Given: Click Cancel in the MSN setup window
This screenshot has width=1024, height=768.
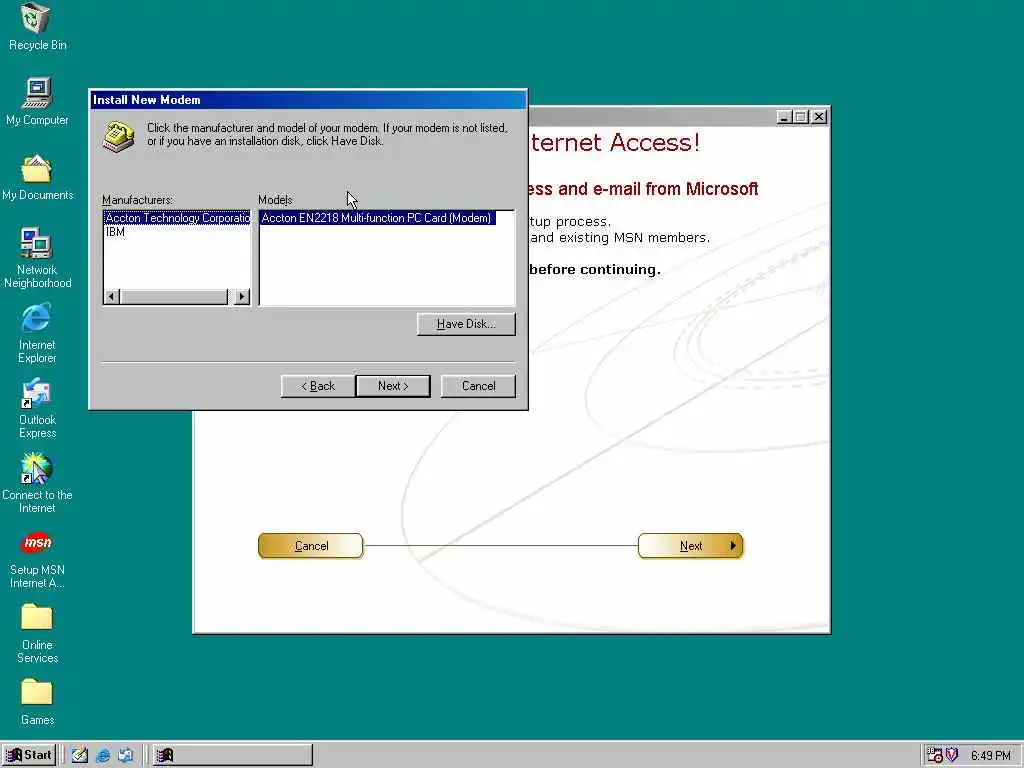Looking at the screenshot, I should pos(311,546).
